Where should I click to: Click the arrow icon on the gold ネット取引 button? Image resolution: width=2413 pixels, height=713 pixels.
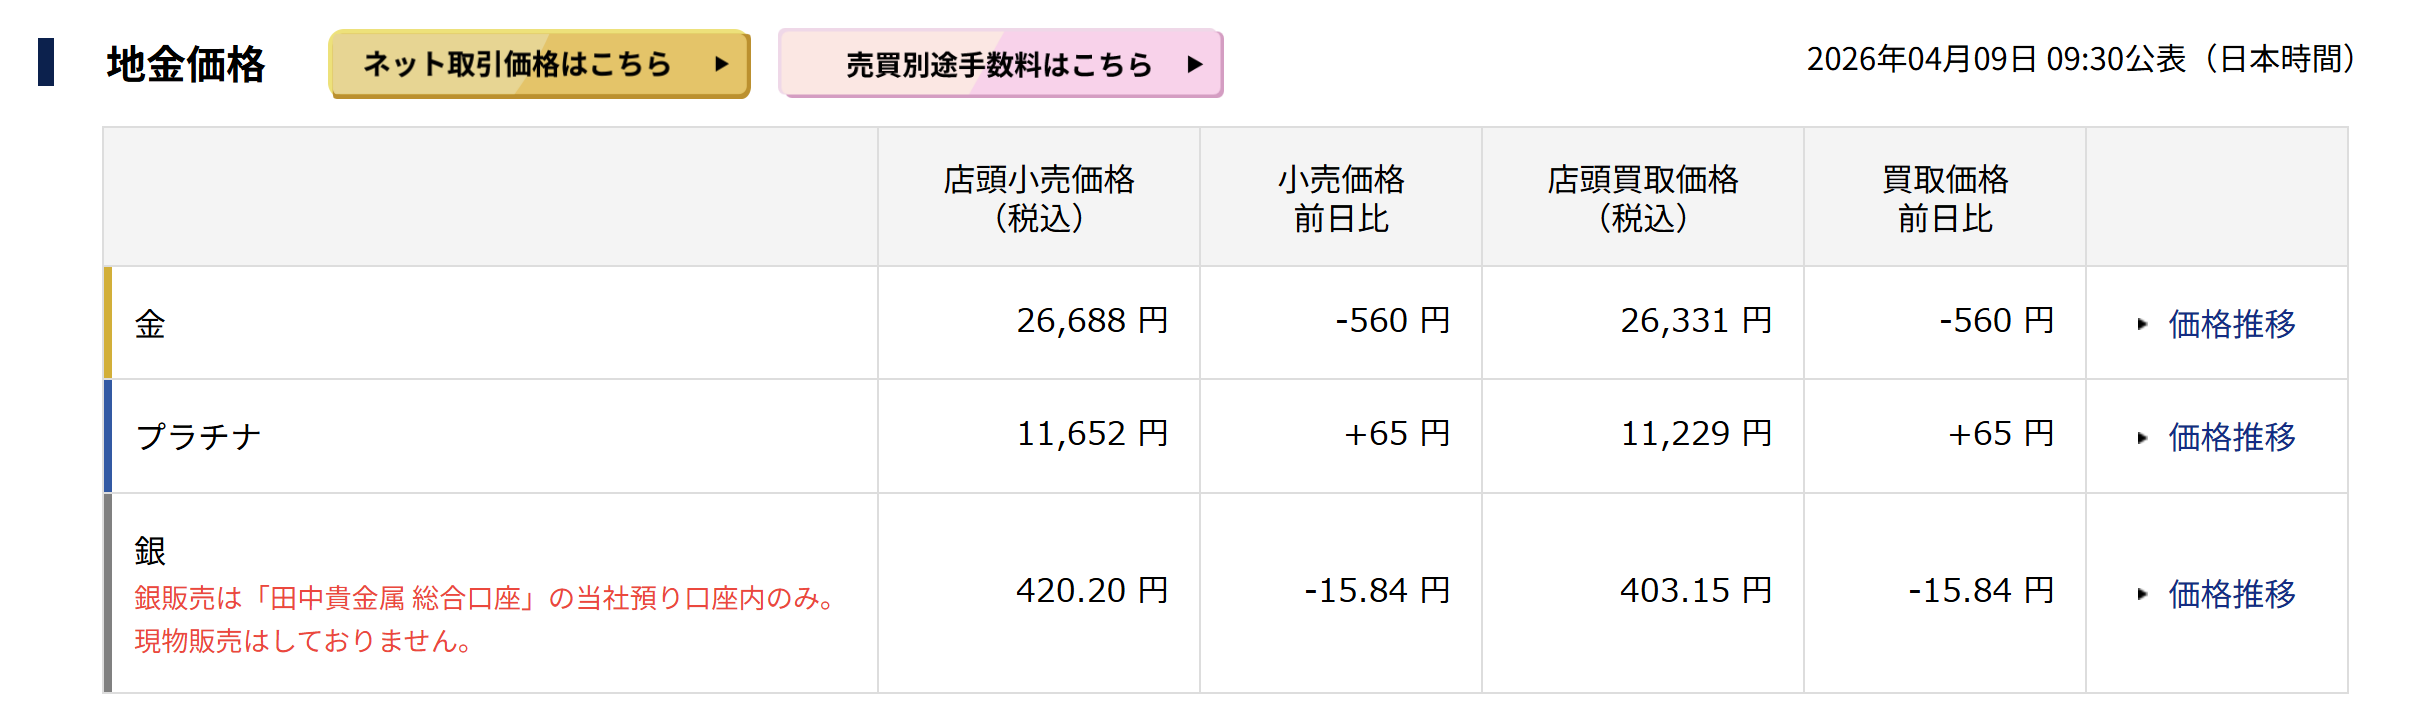pos(721,64)
